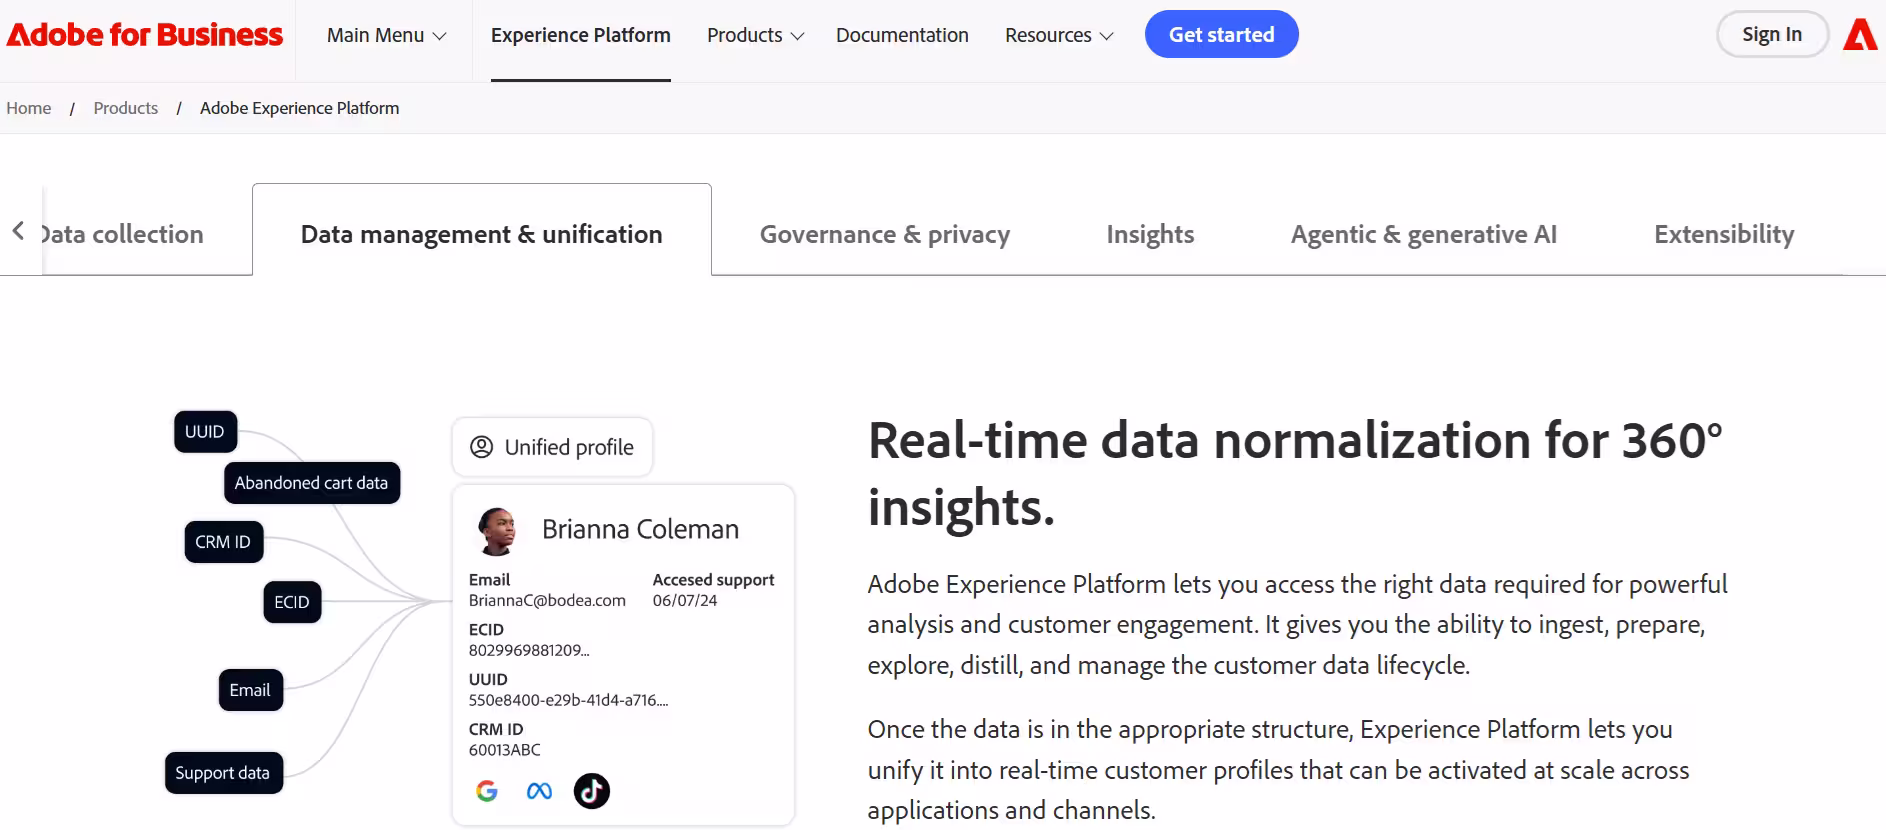The width and height of the screenshot is (1886, 830).
Task: Click the ECID value 8029969881209...
Action: (529, 650)
